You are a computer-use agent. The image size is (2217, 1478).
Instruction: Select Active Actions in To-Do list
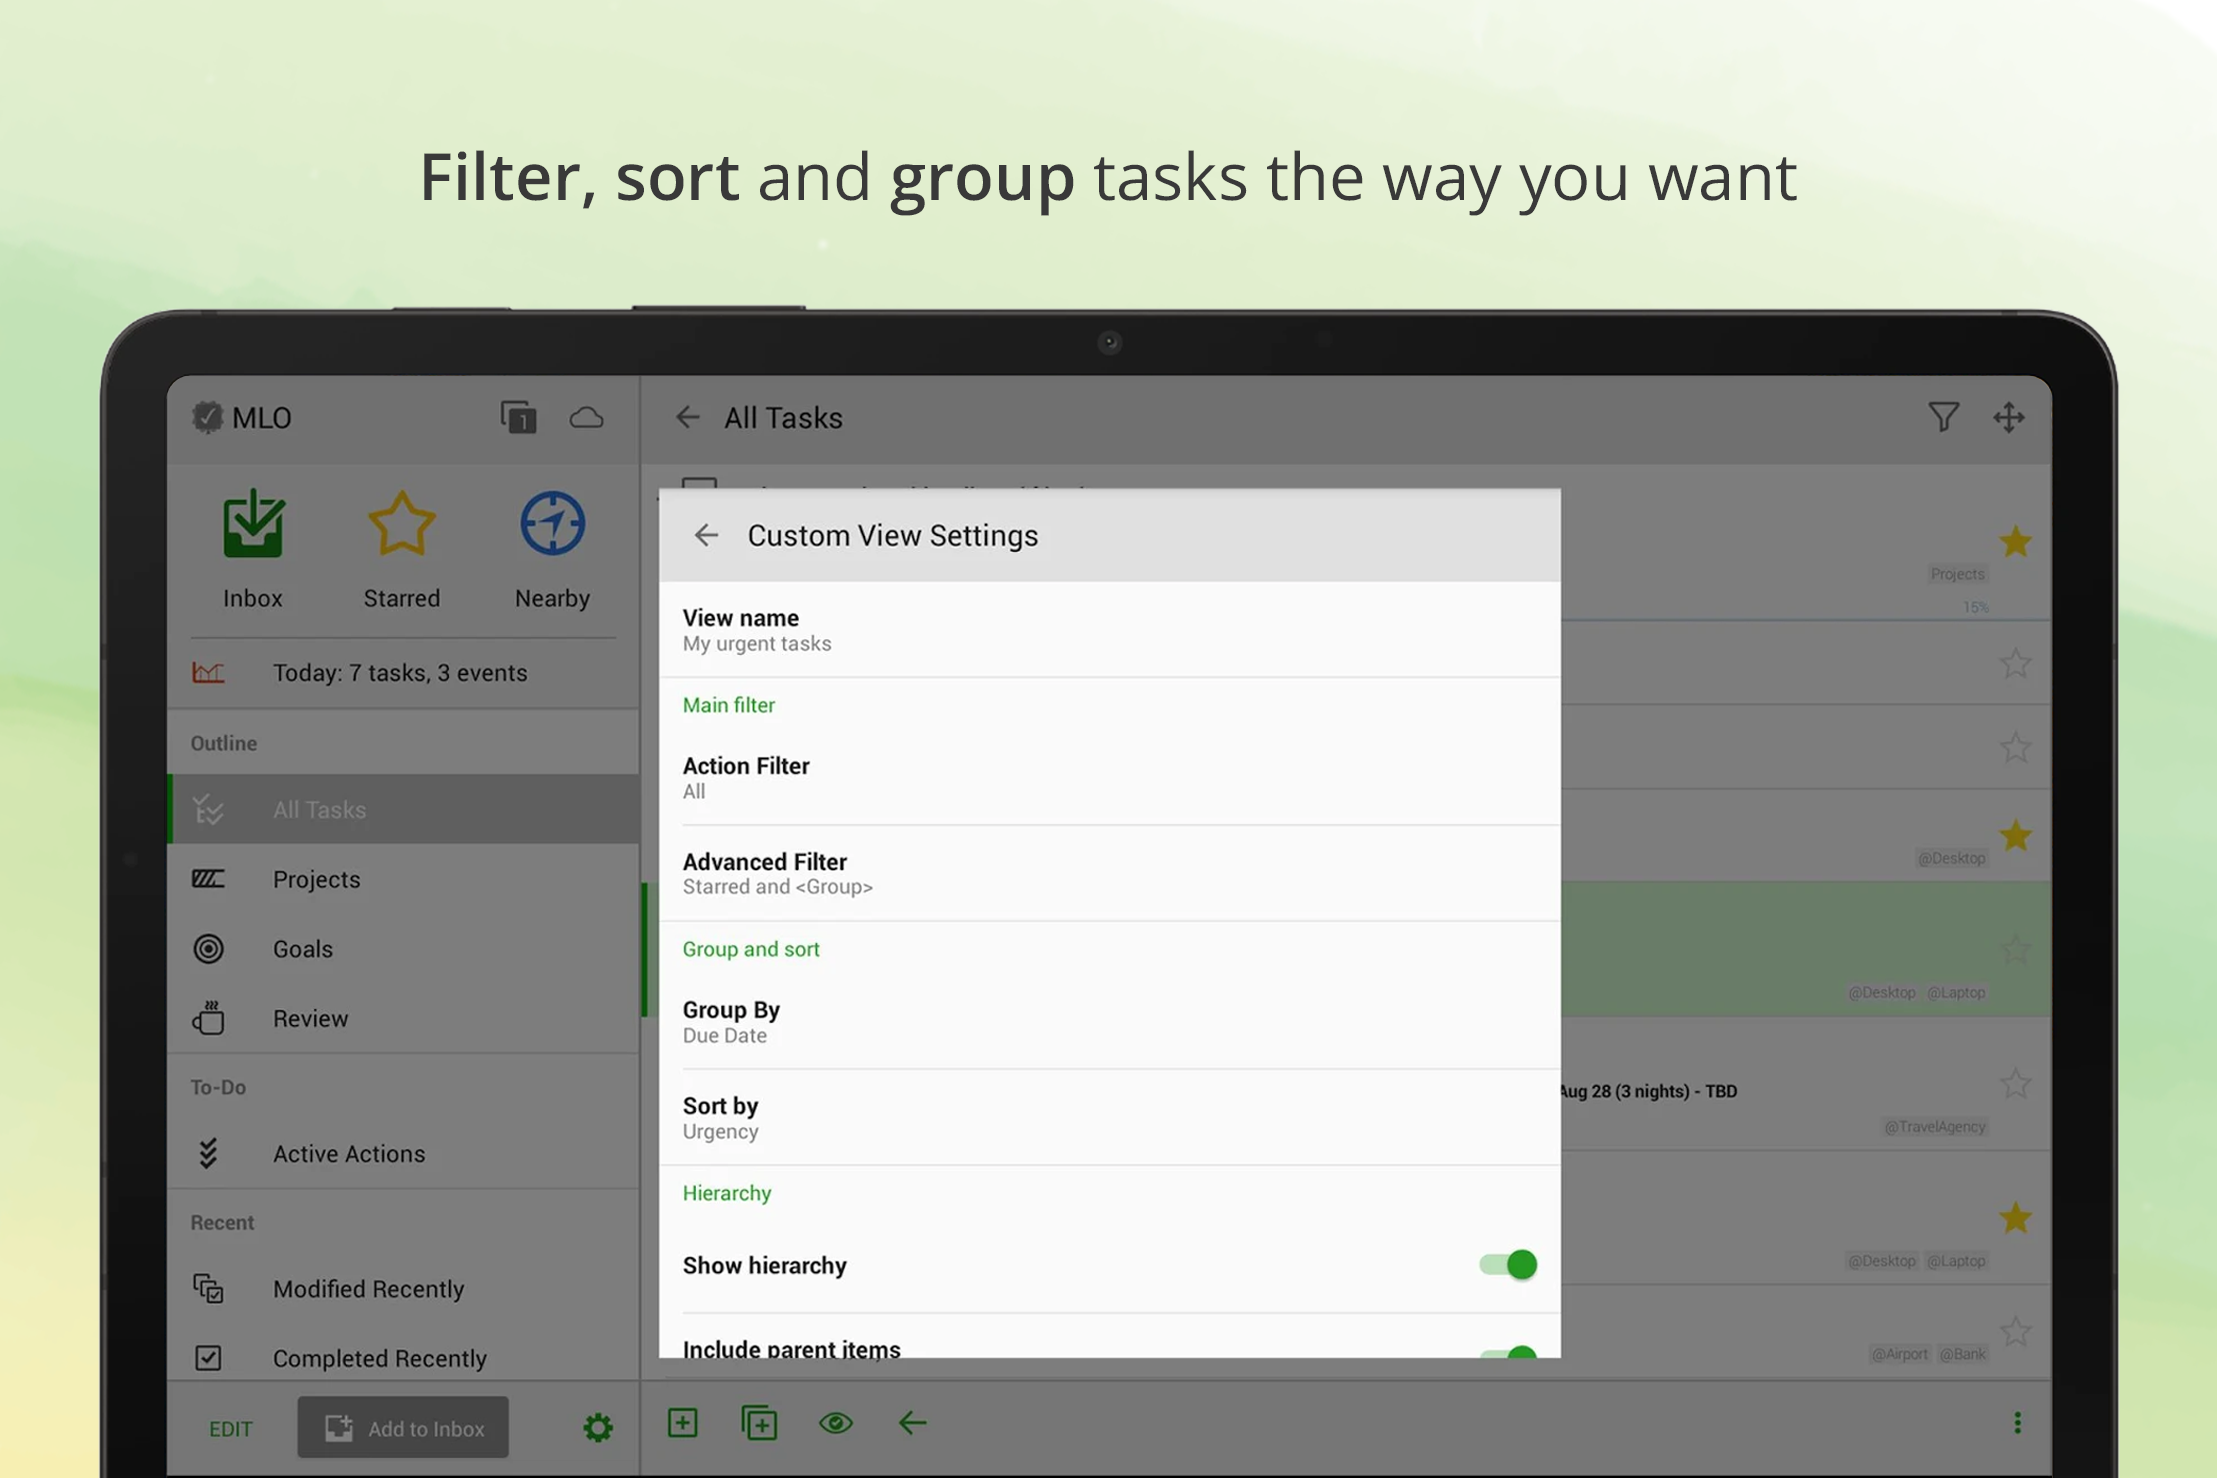pos(348,1153)
